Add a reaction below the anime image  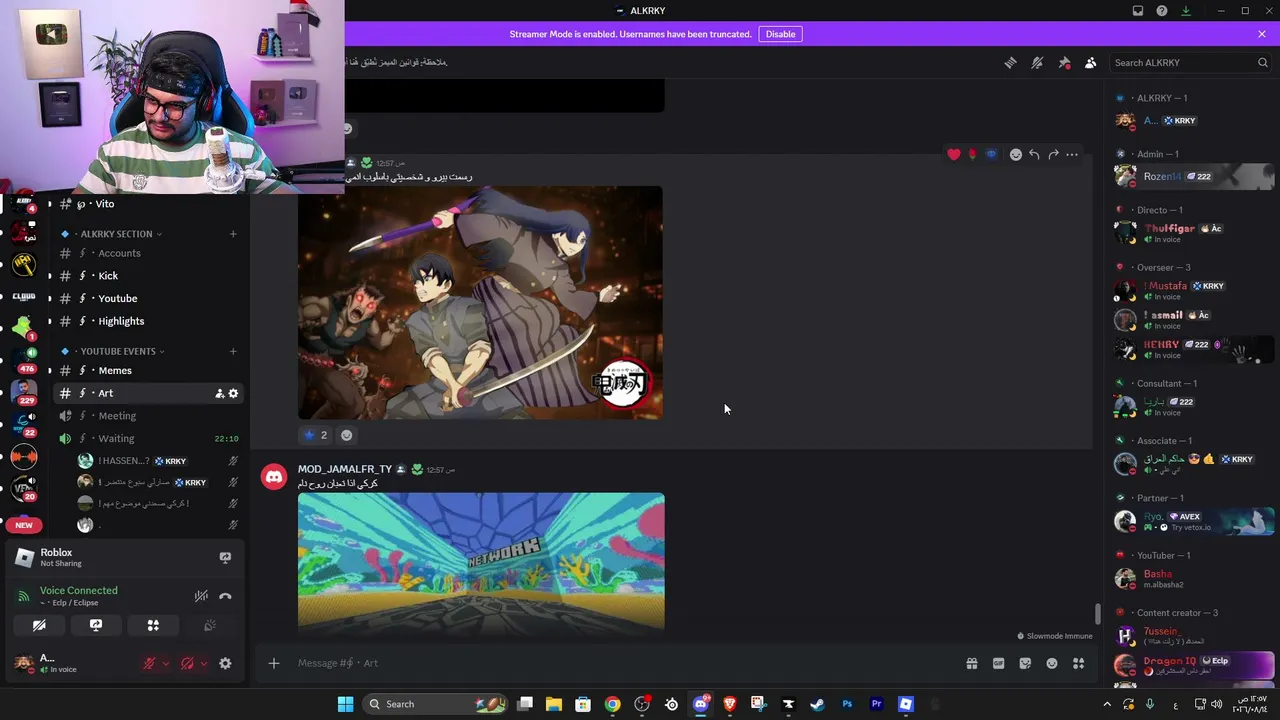tap(347, 435)
